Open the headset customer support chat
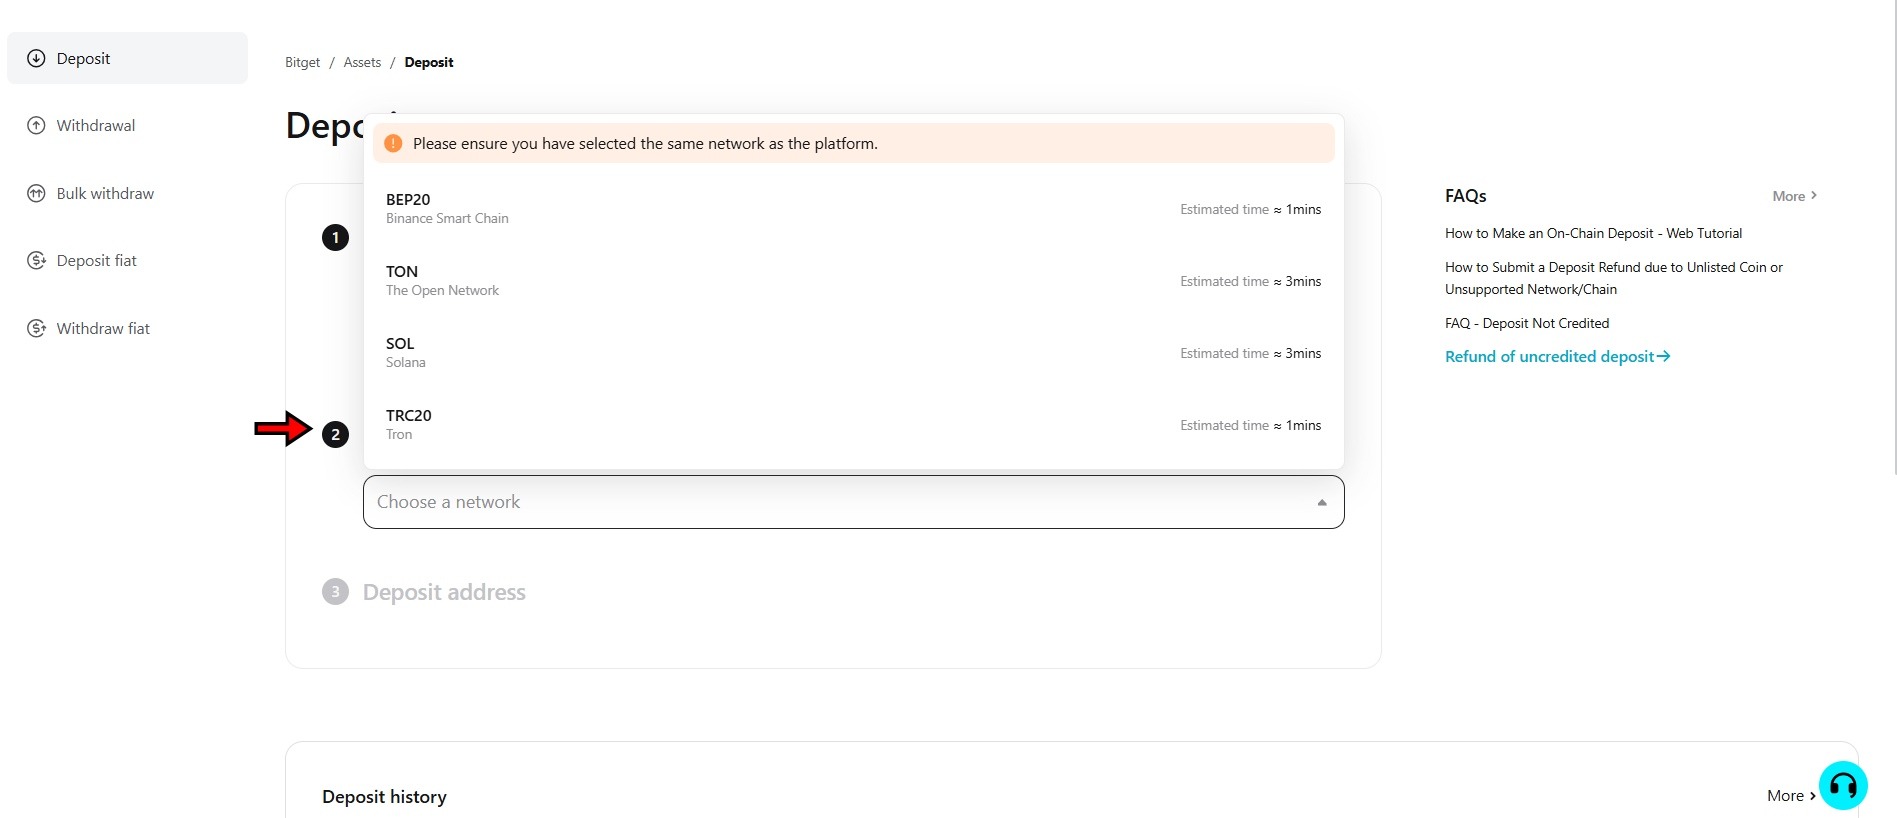 1843,785
